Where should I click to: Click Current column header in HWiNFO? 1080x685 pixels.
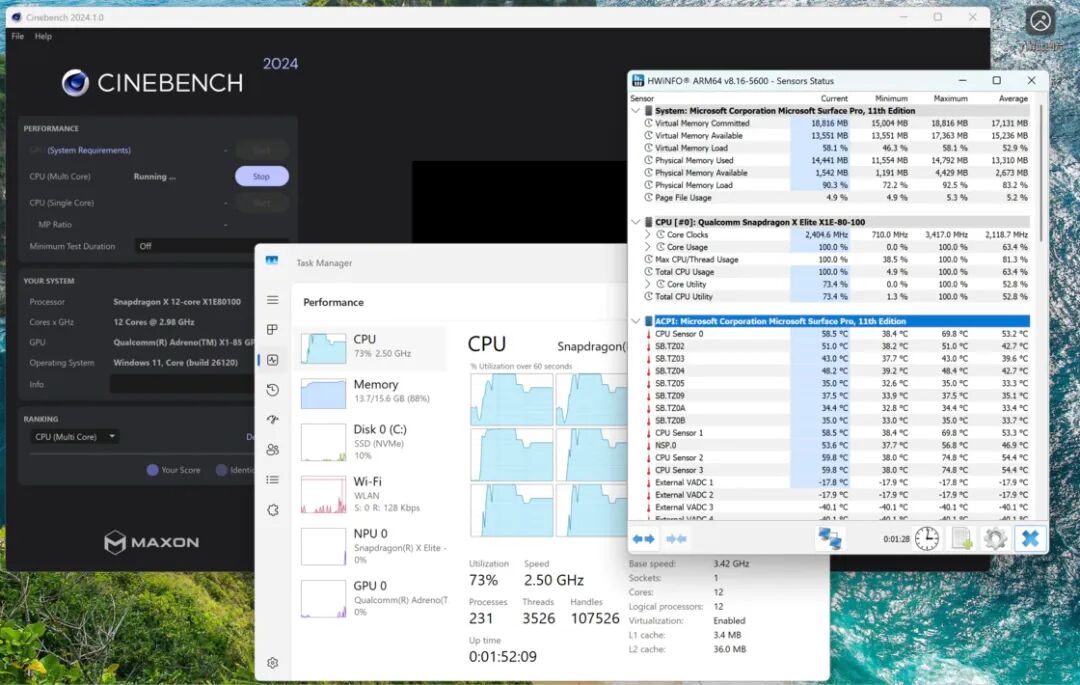834,98
